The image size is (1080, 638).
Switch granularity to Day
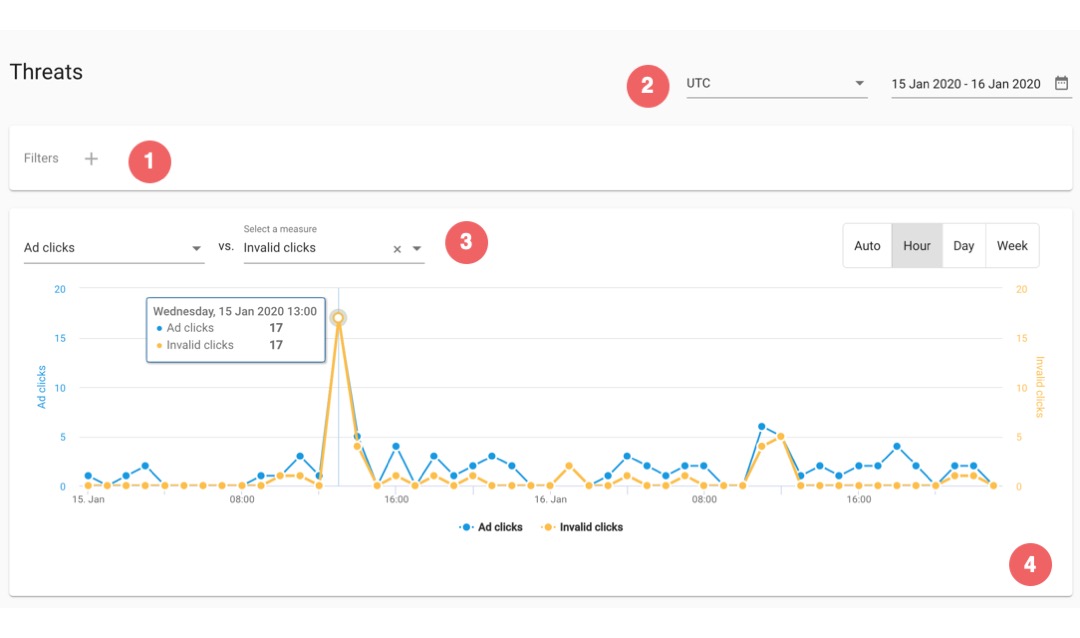point(964,246)
